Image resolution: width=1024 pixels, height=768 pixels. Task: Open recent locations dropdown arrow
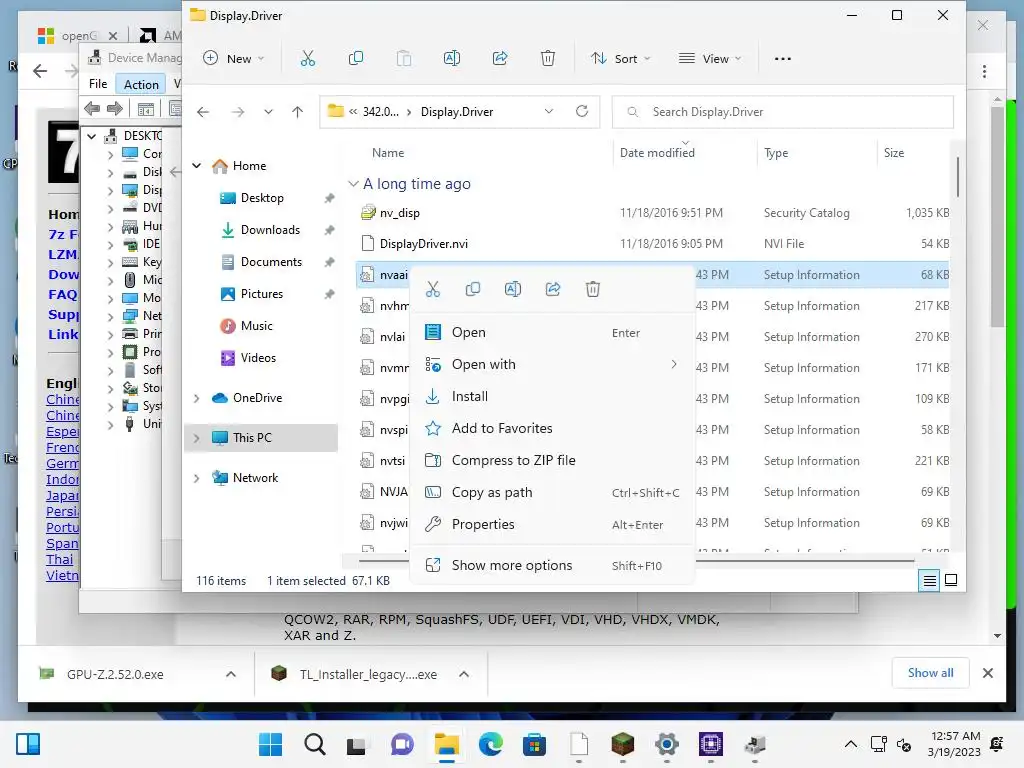coord(268,112)
